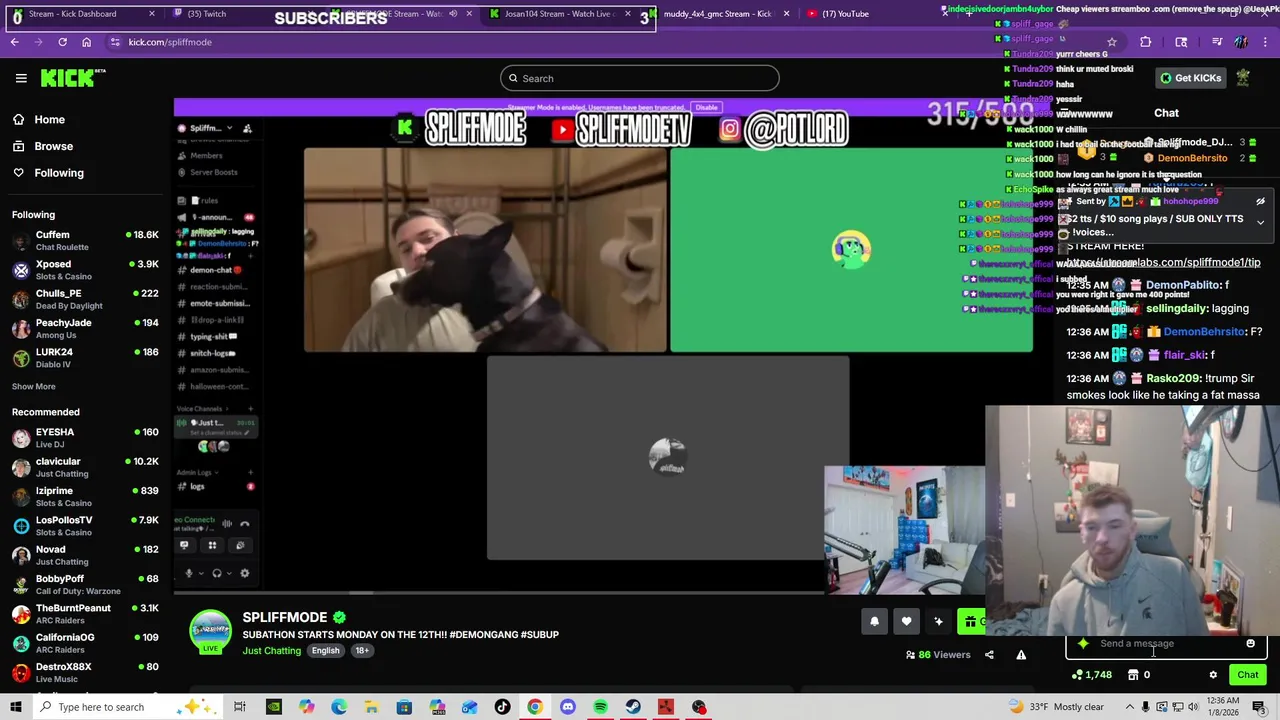
Task: Click the 18+ tag
Action: [x=362, y=651]
